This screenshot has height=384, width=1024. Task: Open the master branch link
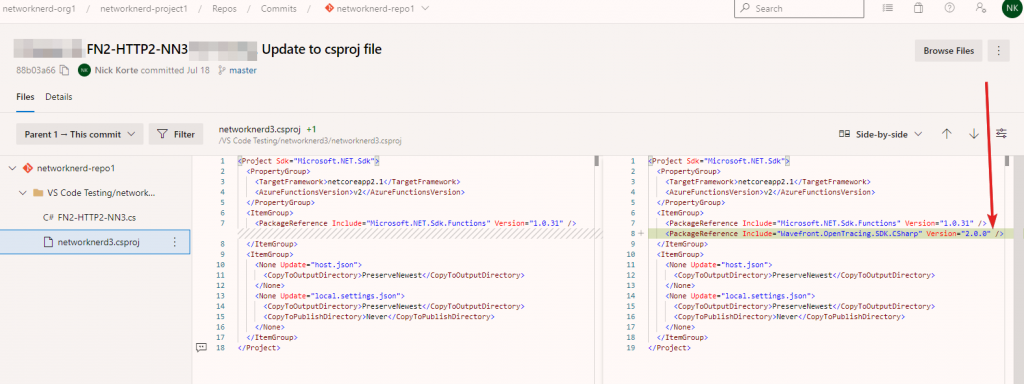243,70
